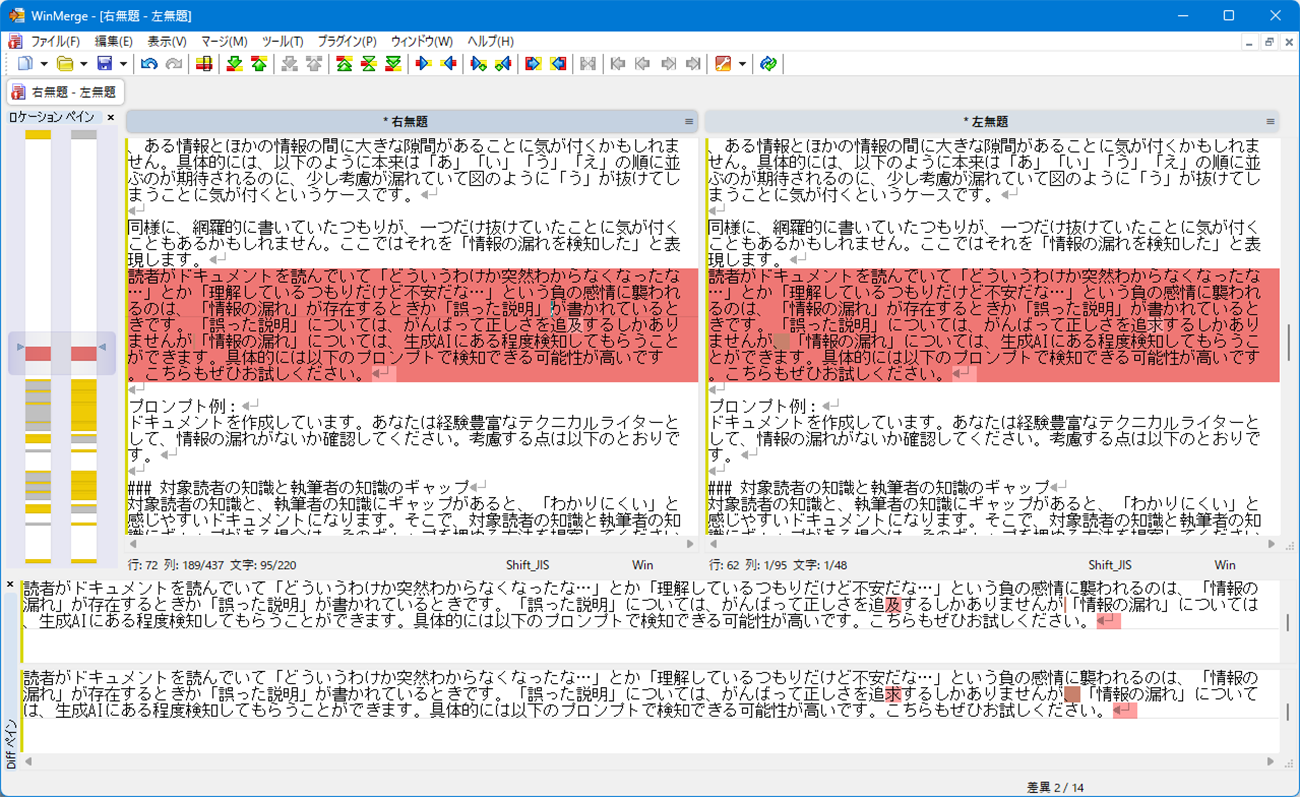Undo the last edit
The height and width of the screenshot is (797, 1300).
[148, 64]
